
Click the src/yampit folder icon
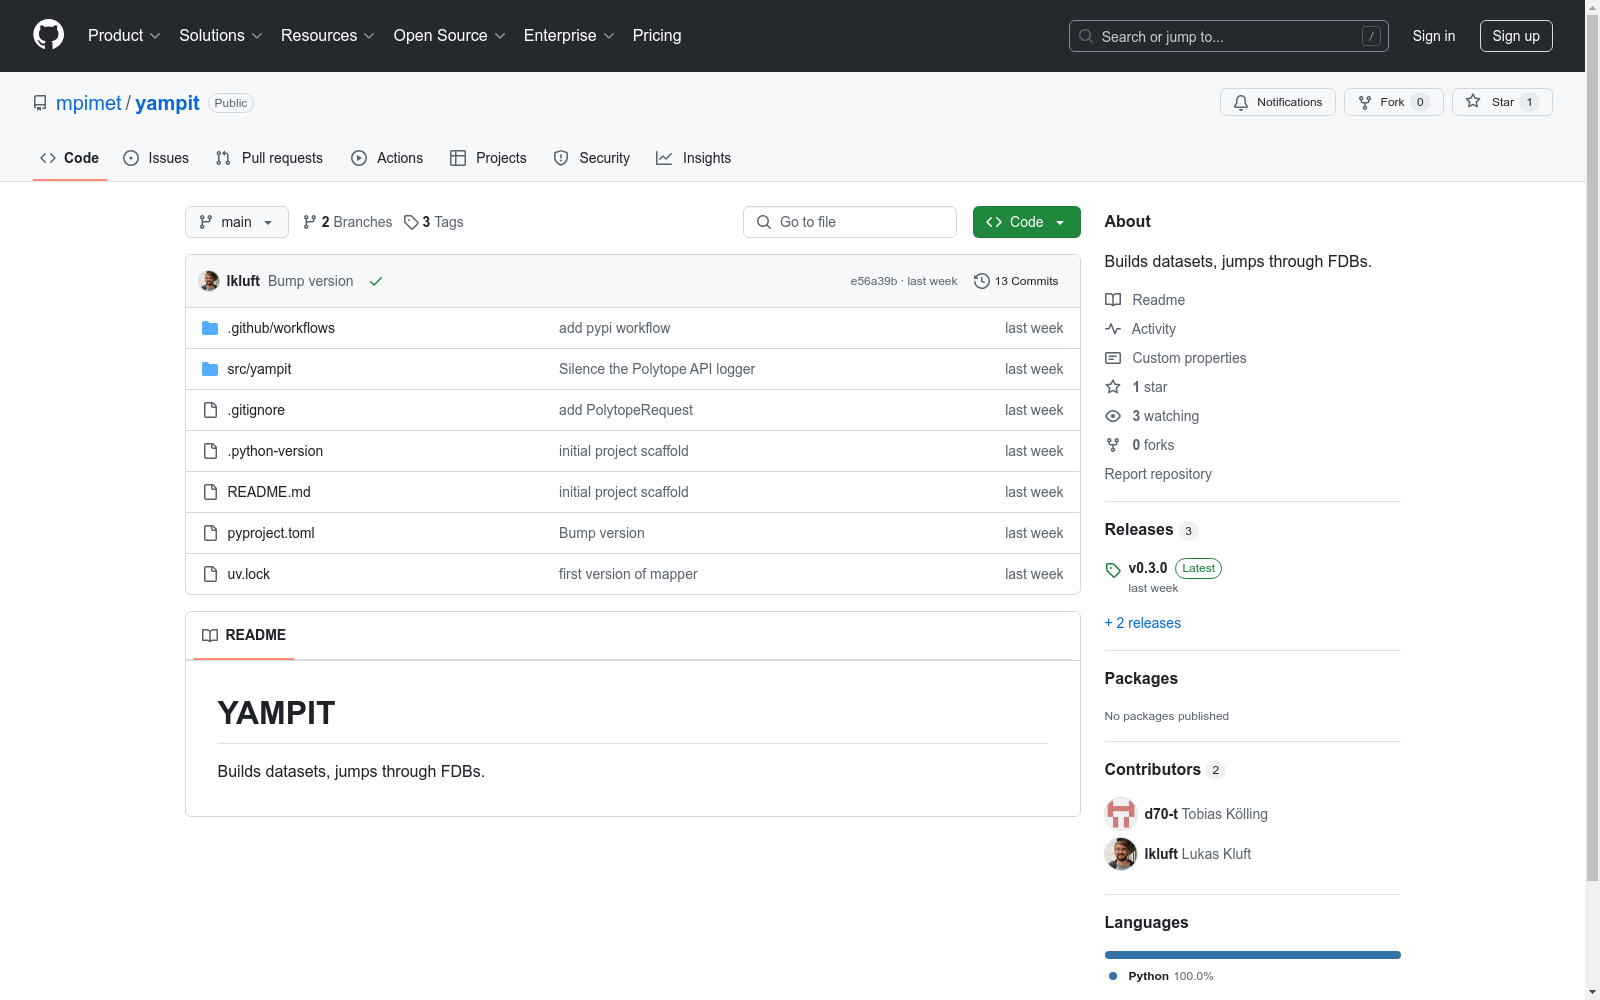coord(210,369)
